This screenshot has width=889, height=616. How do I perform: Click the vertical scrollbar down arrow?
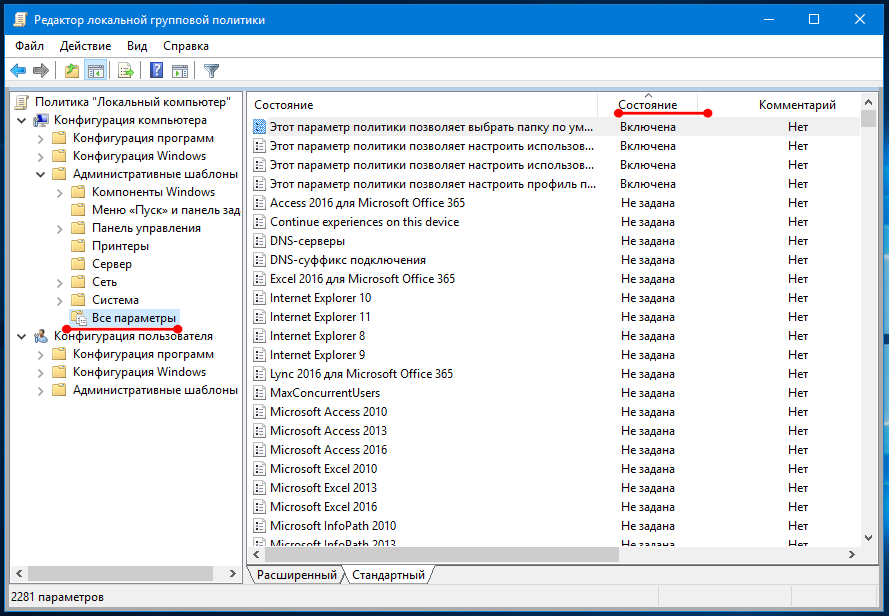click(x=869, y=538)
